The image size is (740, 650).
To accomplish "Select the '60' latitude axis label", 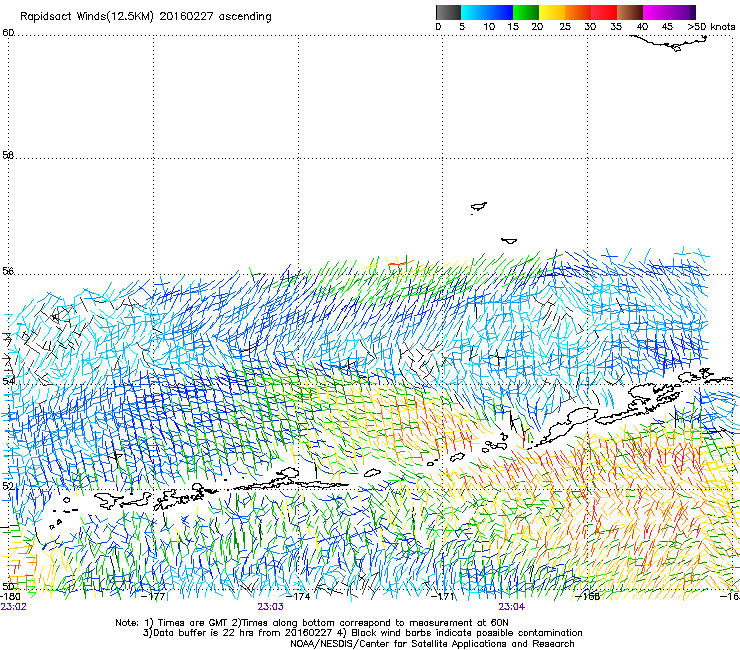I will pos(8,33).
